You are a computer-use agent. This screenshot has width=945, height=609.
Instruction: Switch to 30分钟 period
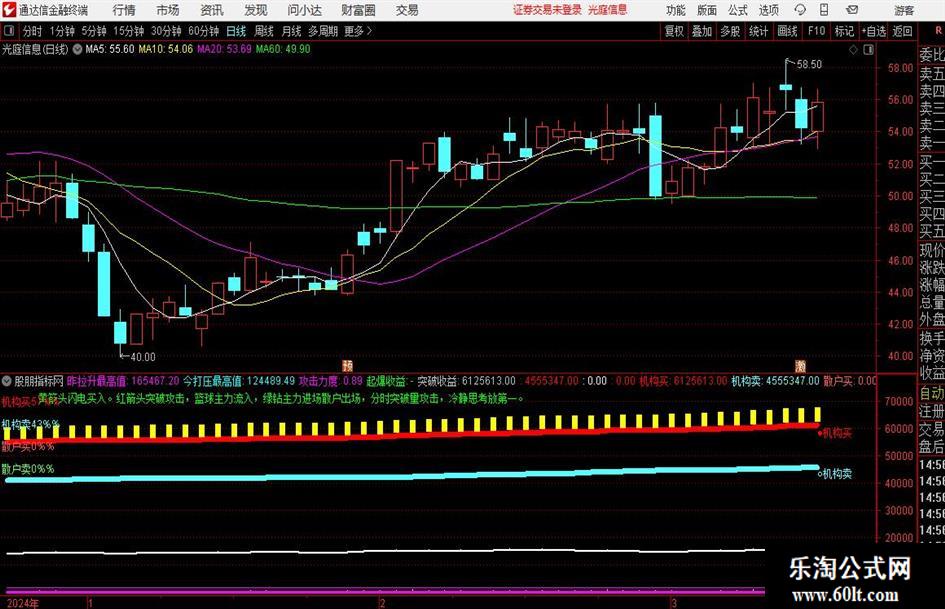pos(166,31)
